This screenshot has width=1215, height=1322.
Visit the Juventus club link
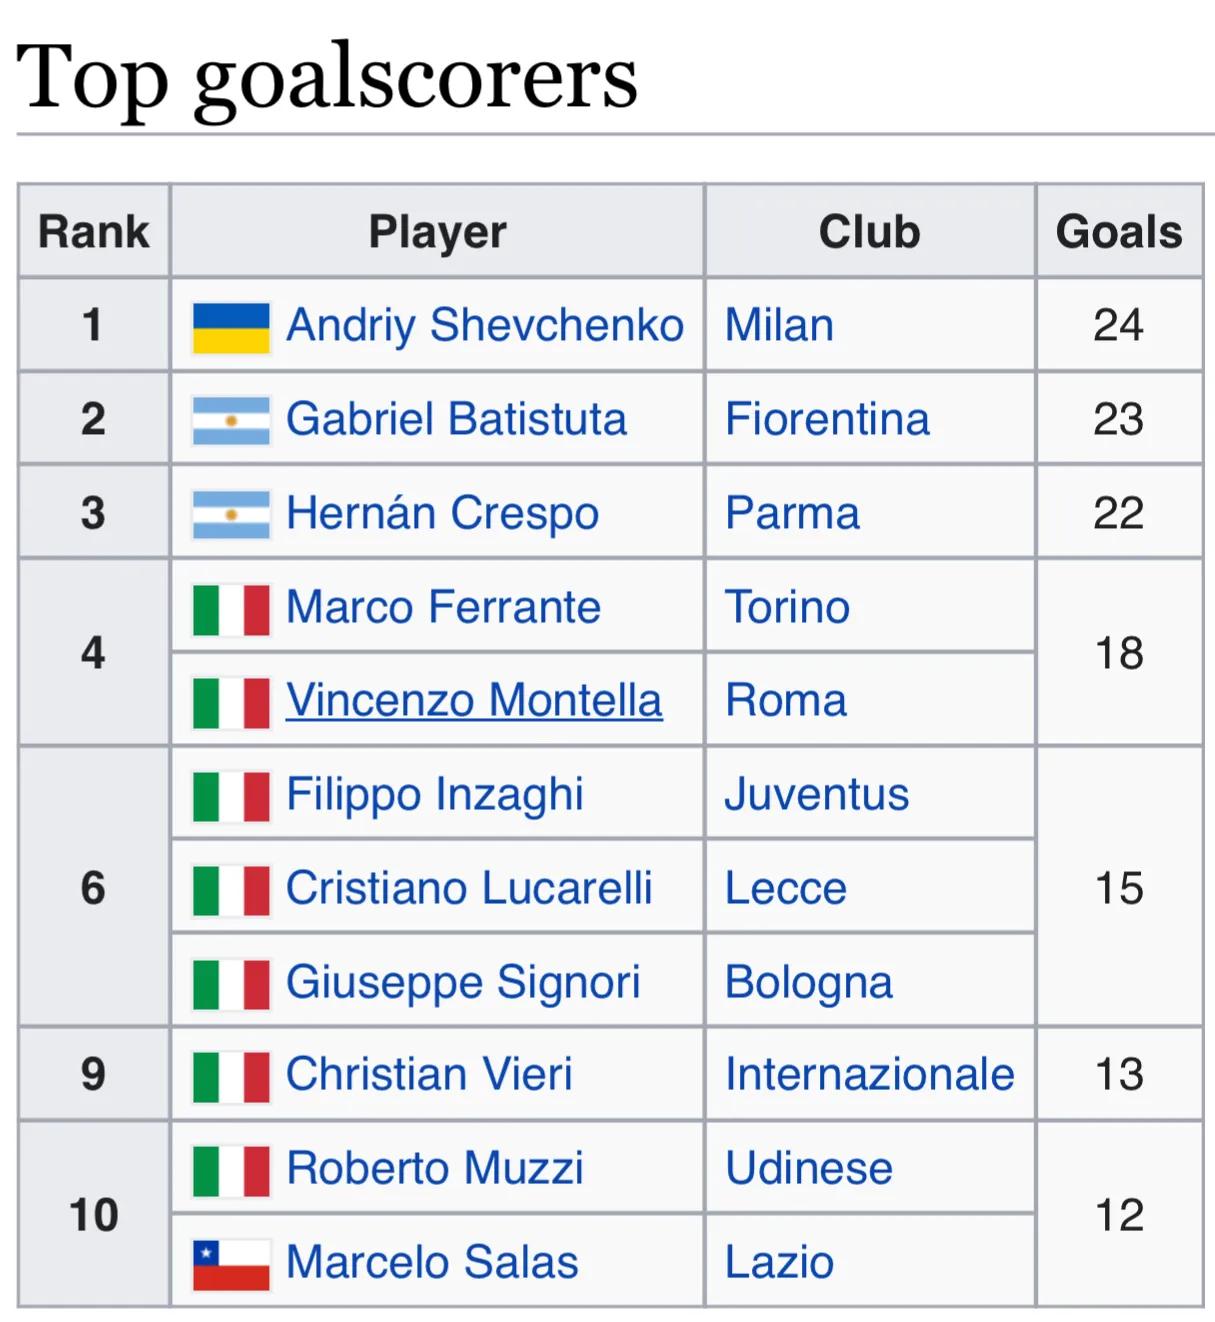pyautogui.click(x=816, y=794)
